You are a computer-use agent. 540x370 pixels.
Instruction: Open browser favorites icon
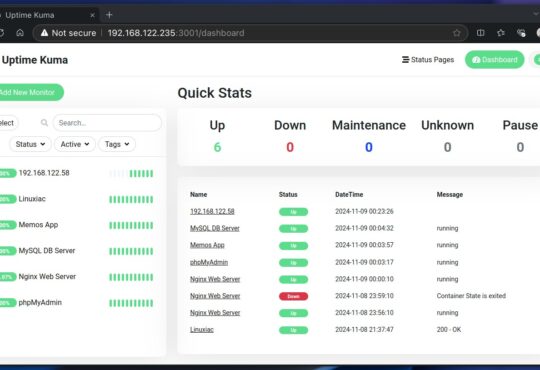pos(501,33)
